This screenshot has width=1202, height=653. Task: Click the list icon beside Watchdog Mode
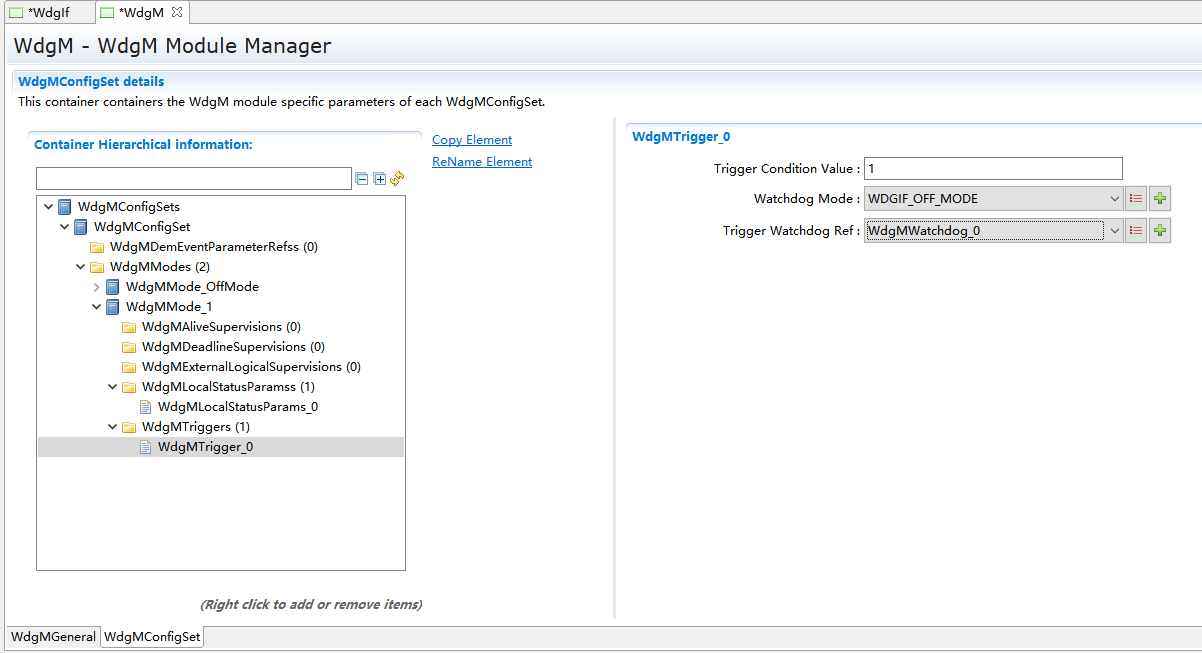point(1136,199)
